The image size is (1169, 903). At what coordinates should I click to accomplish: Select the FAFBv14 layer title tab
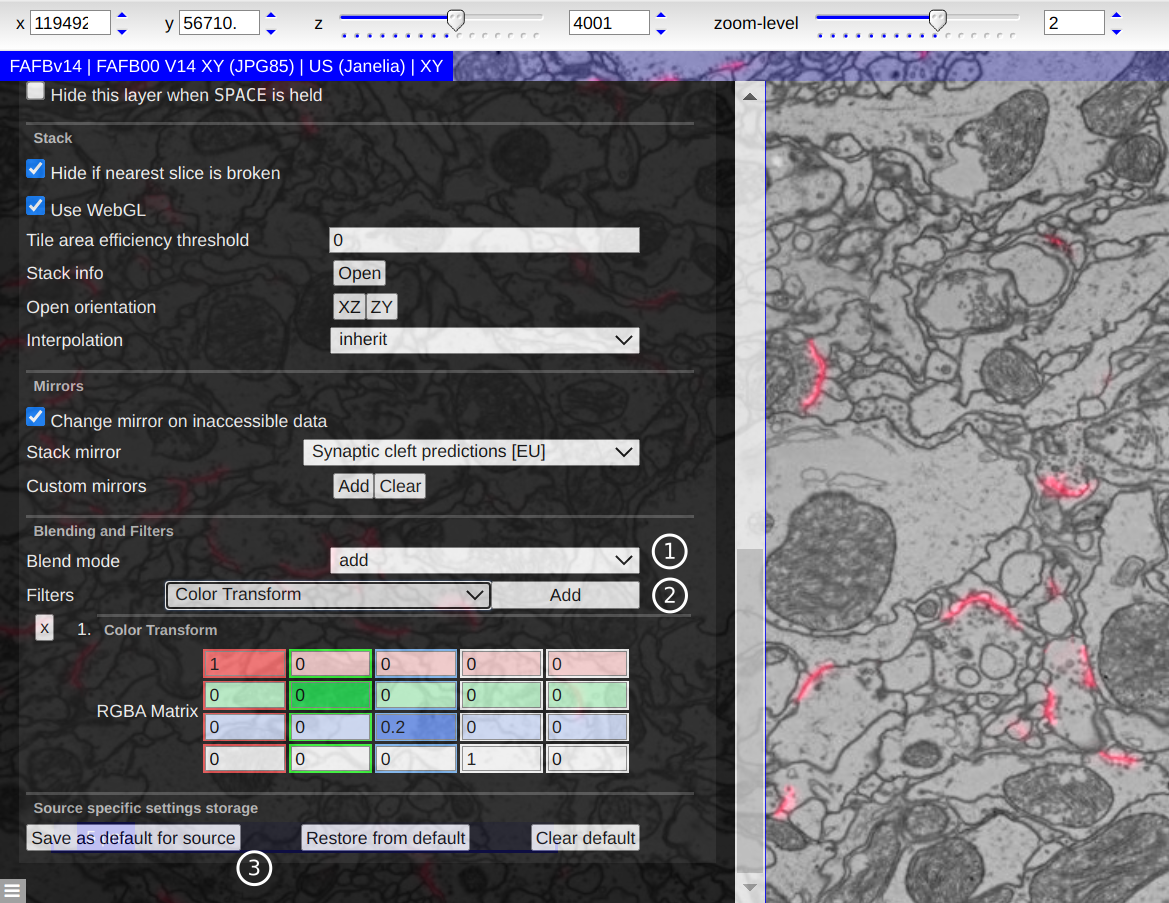point(226,67)
